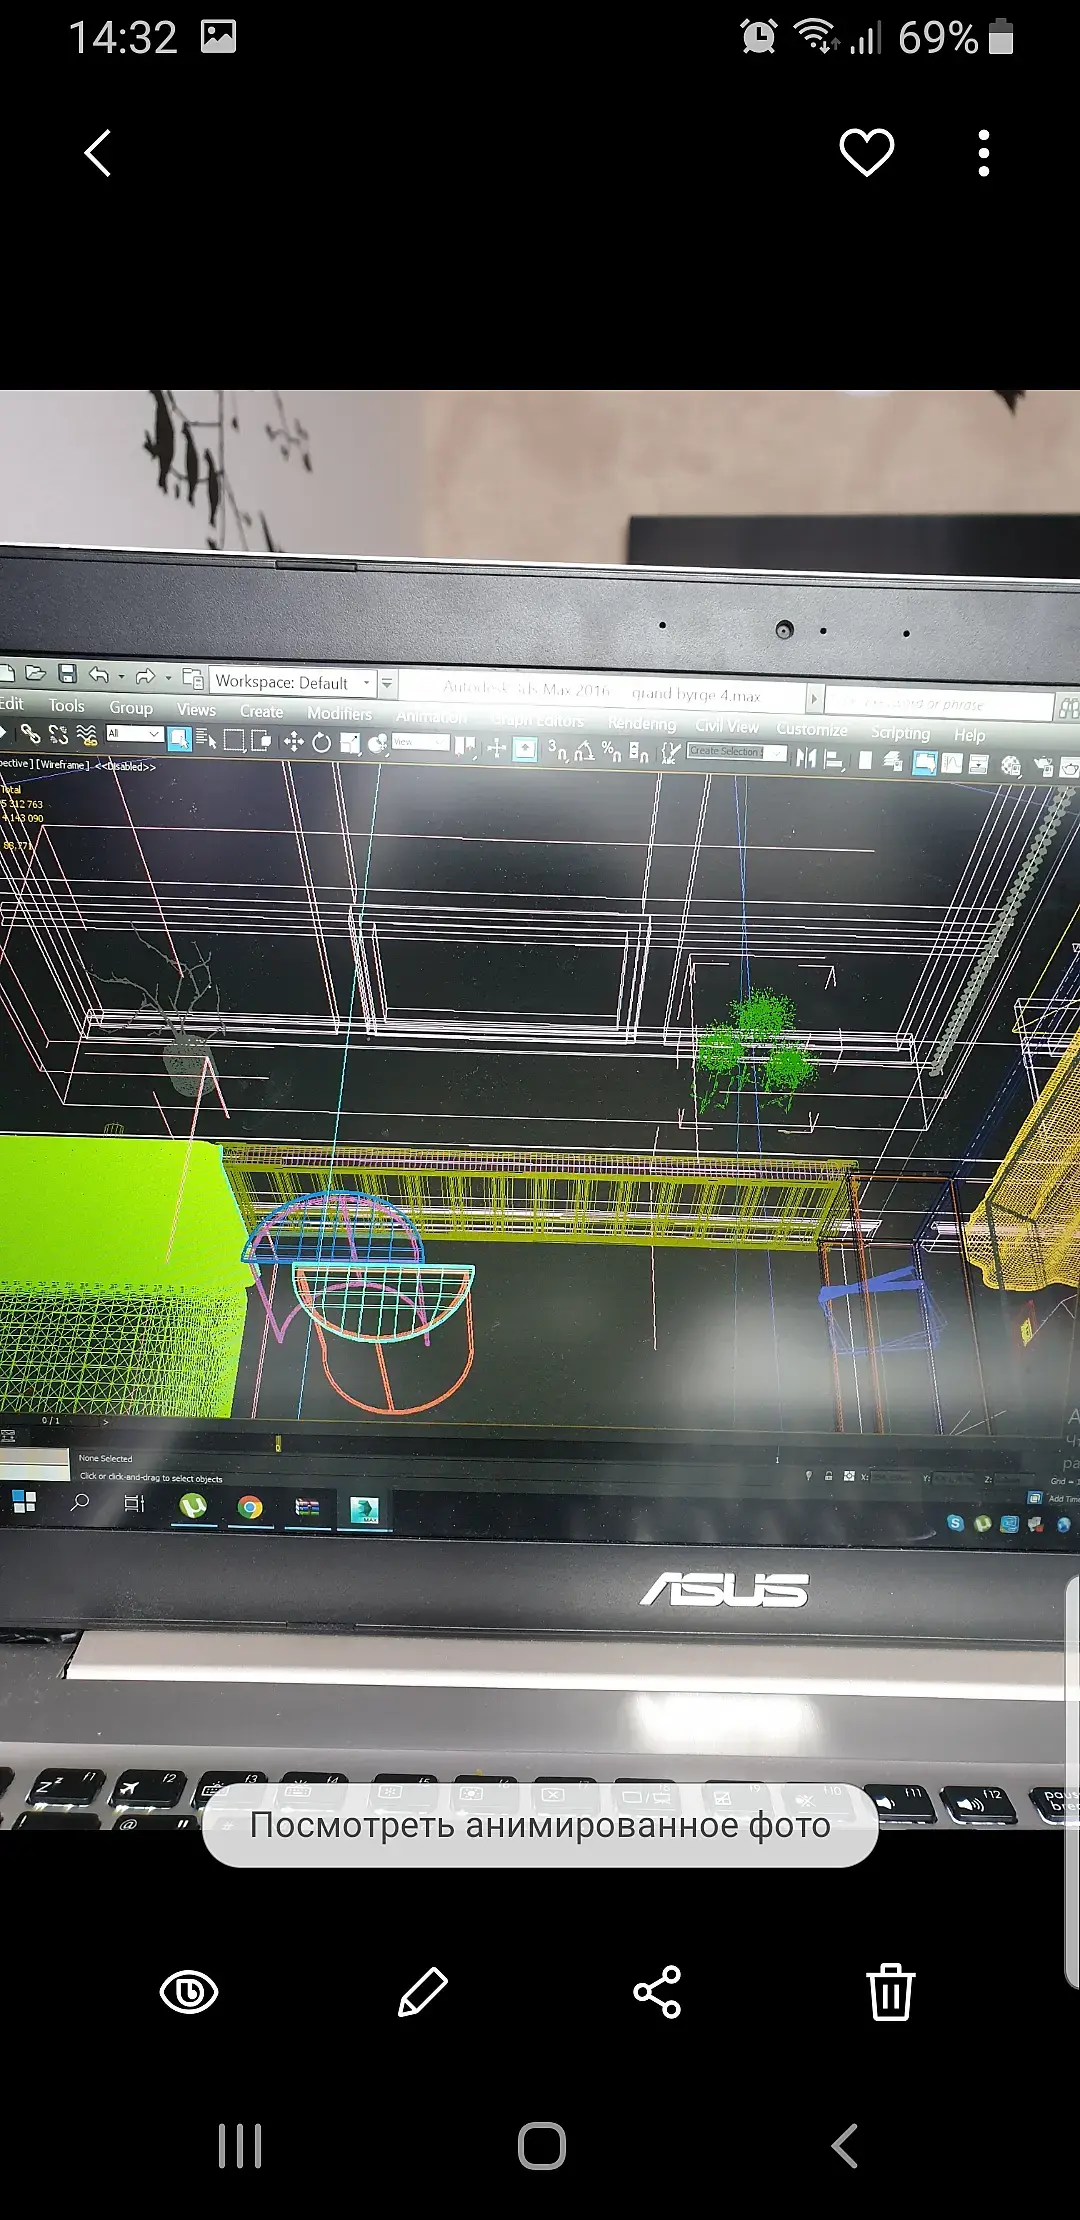Open Select by Name list icon

point(206,739)
